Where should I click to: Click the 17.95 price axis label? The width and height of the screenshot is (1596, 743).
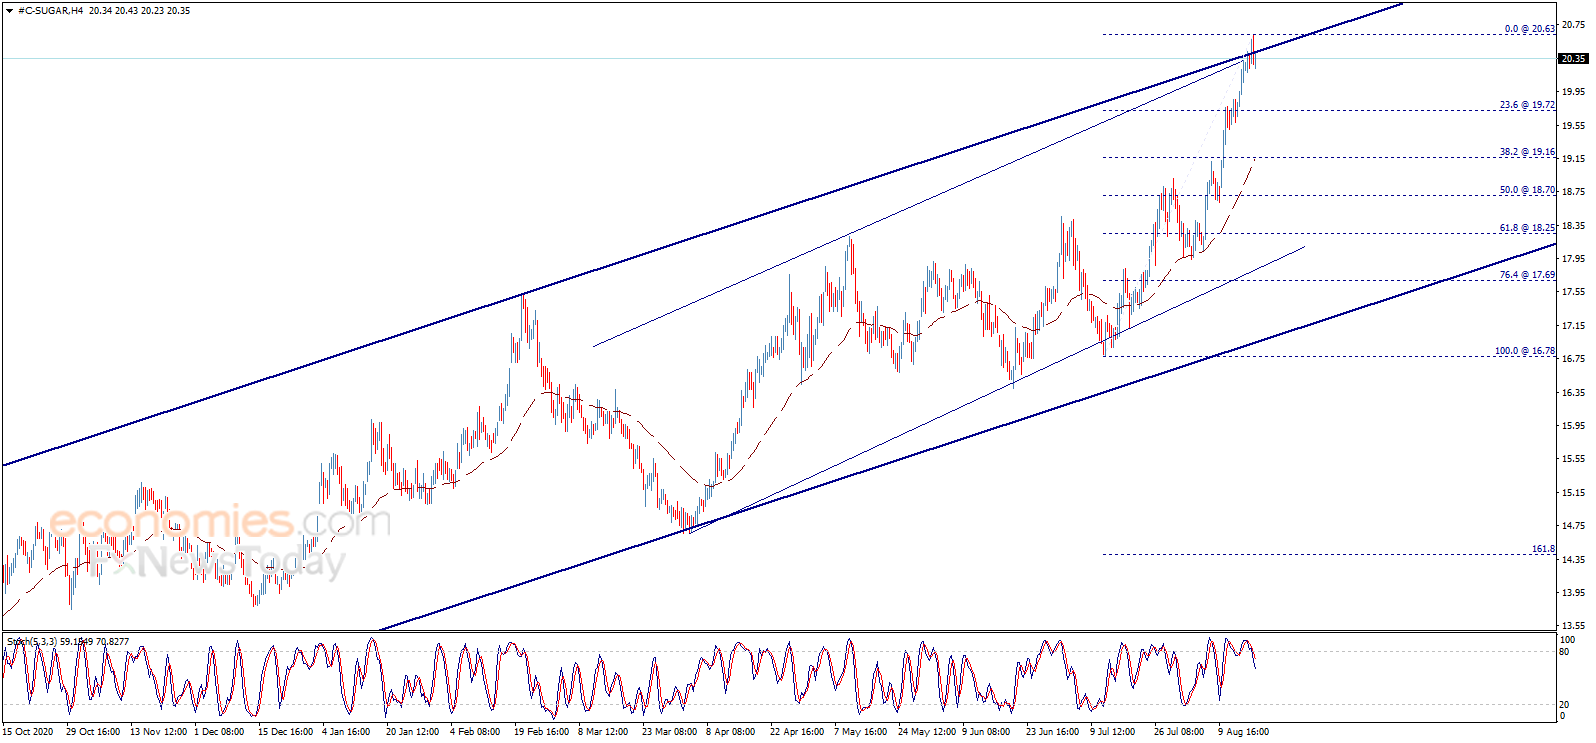(x=1574, y=259)
